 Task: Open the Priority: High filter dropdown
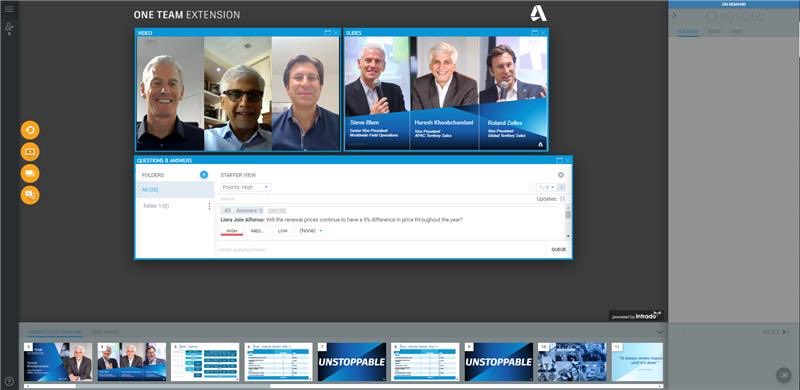point(245,187)
